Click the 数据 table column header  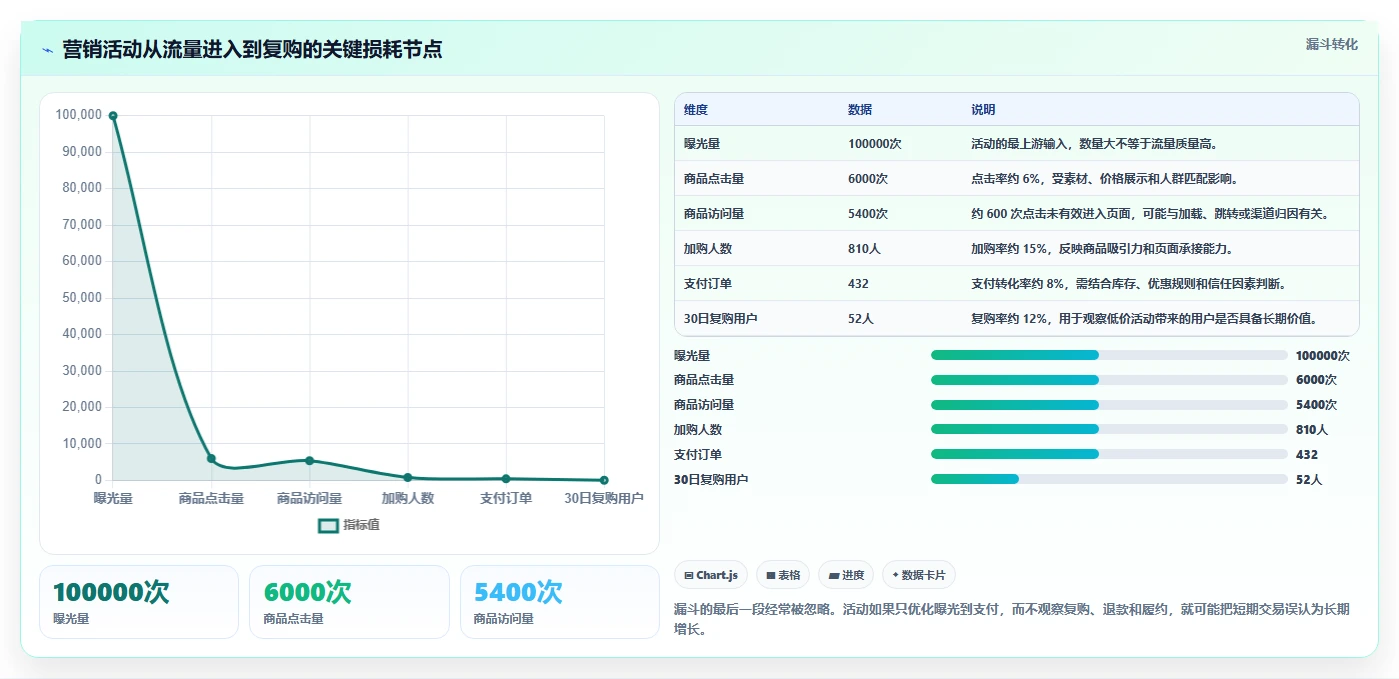click(x=860, y=110)
